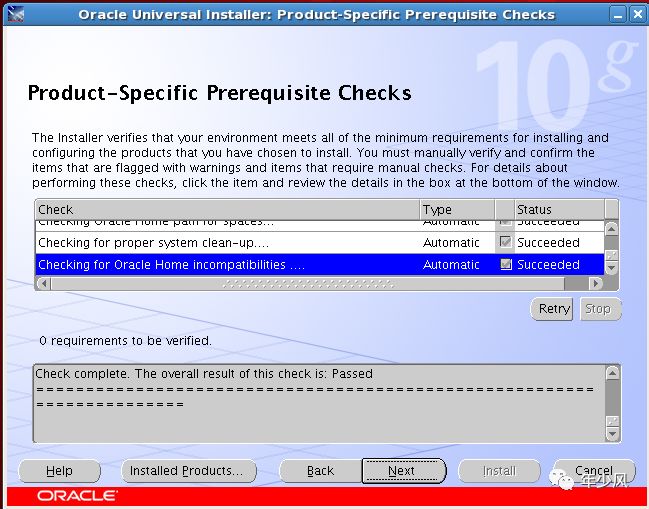Select 'Checking for Oracle Home incompatibilities' row

[320, 264]
